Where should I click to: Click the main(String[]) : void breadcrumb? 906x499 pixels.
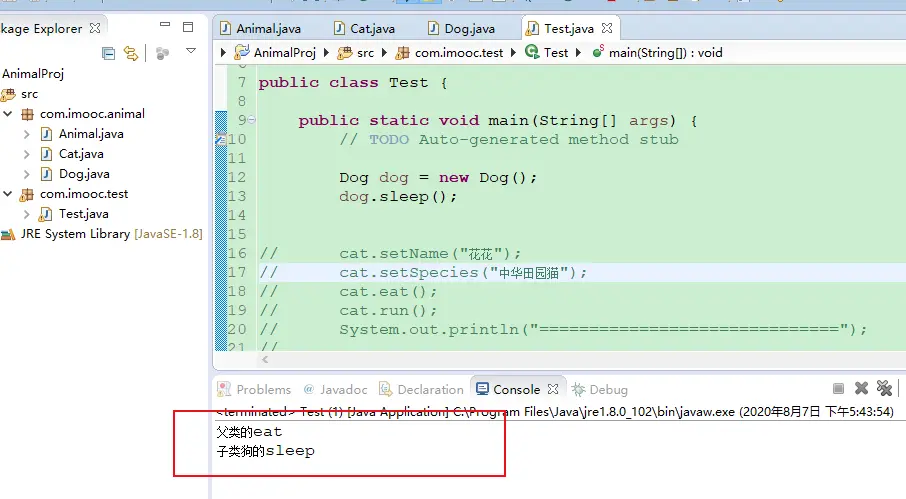658,53
